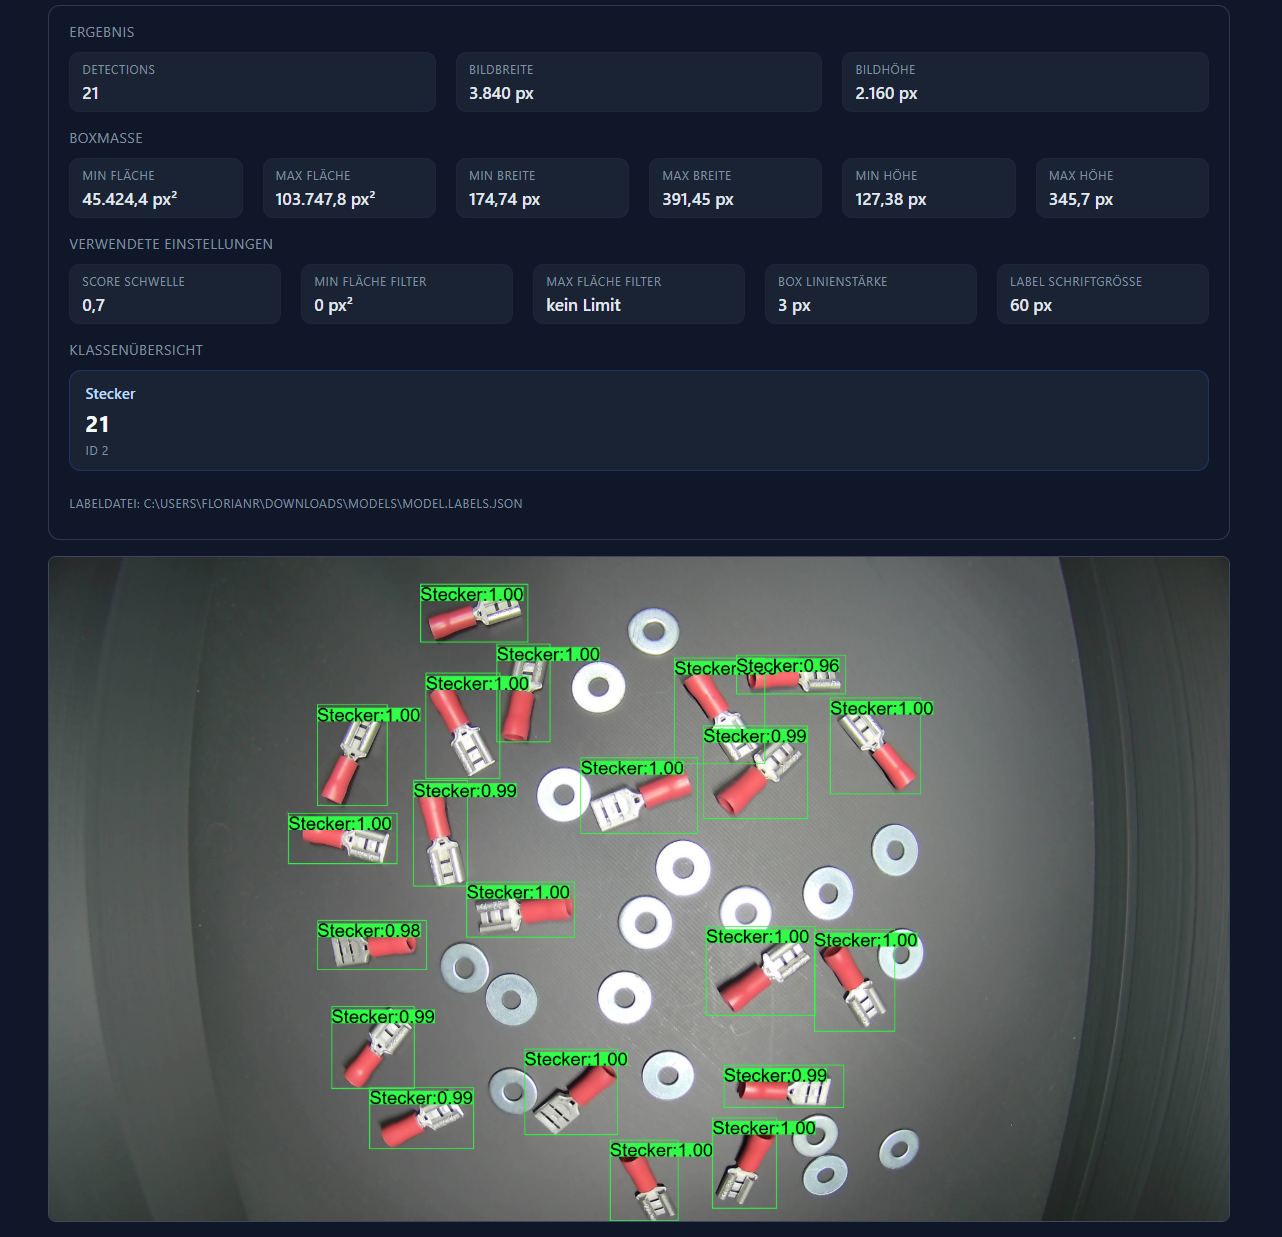Select the Stecker:0.98 detection label
Screen dimensions: 1282x1237
pos(370,932)
